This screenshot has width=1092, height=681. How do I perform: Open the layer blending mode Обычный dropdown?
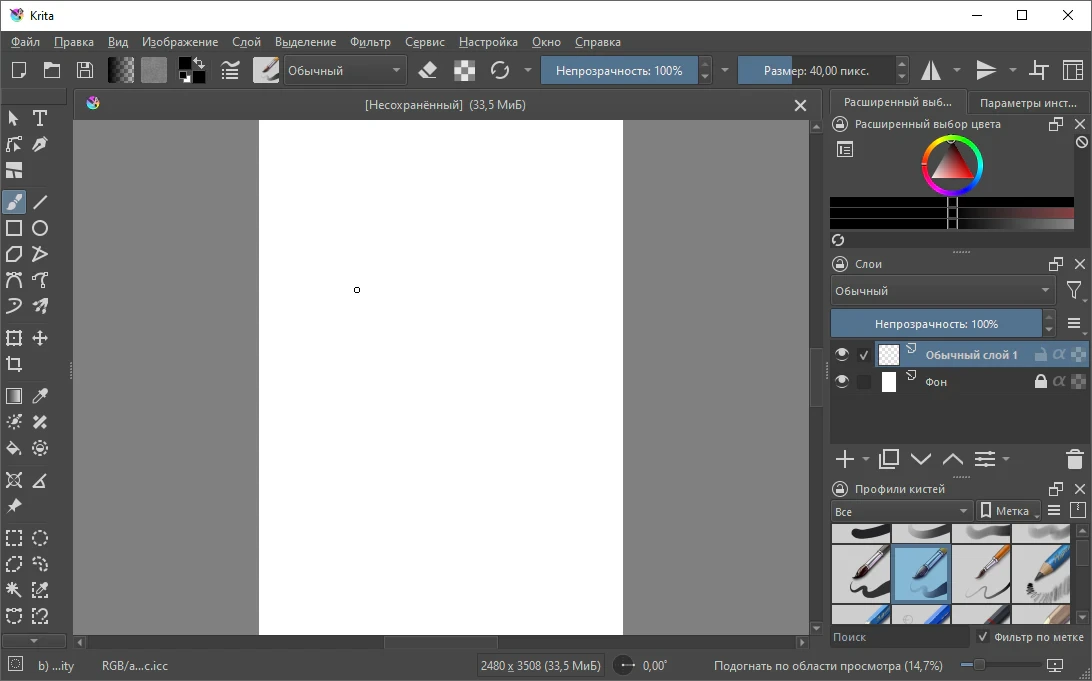[x=943, y=291]
